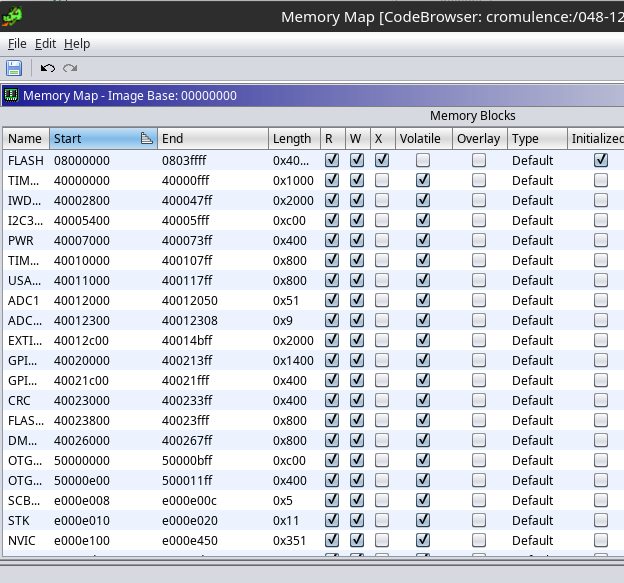Toggle Volatile checkbox for STK block
The width and height of the screenshot is (624, 583).
(423, 520)
